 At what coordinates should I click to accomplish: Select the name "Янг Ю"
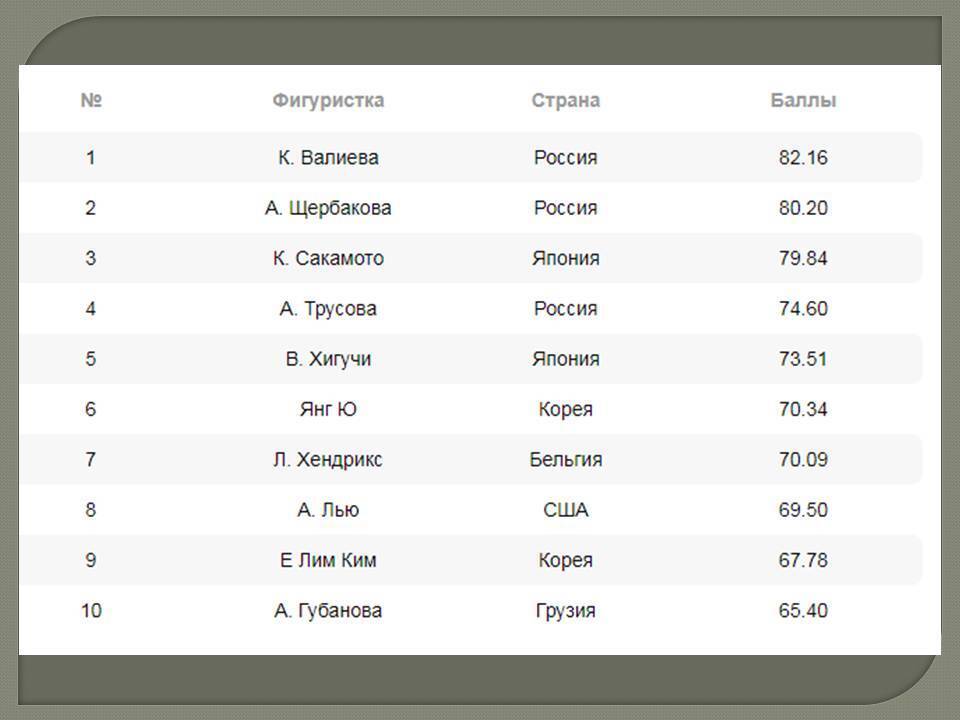tap(328, 409)
